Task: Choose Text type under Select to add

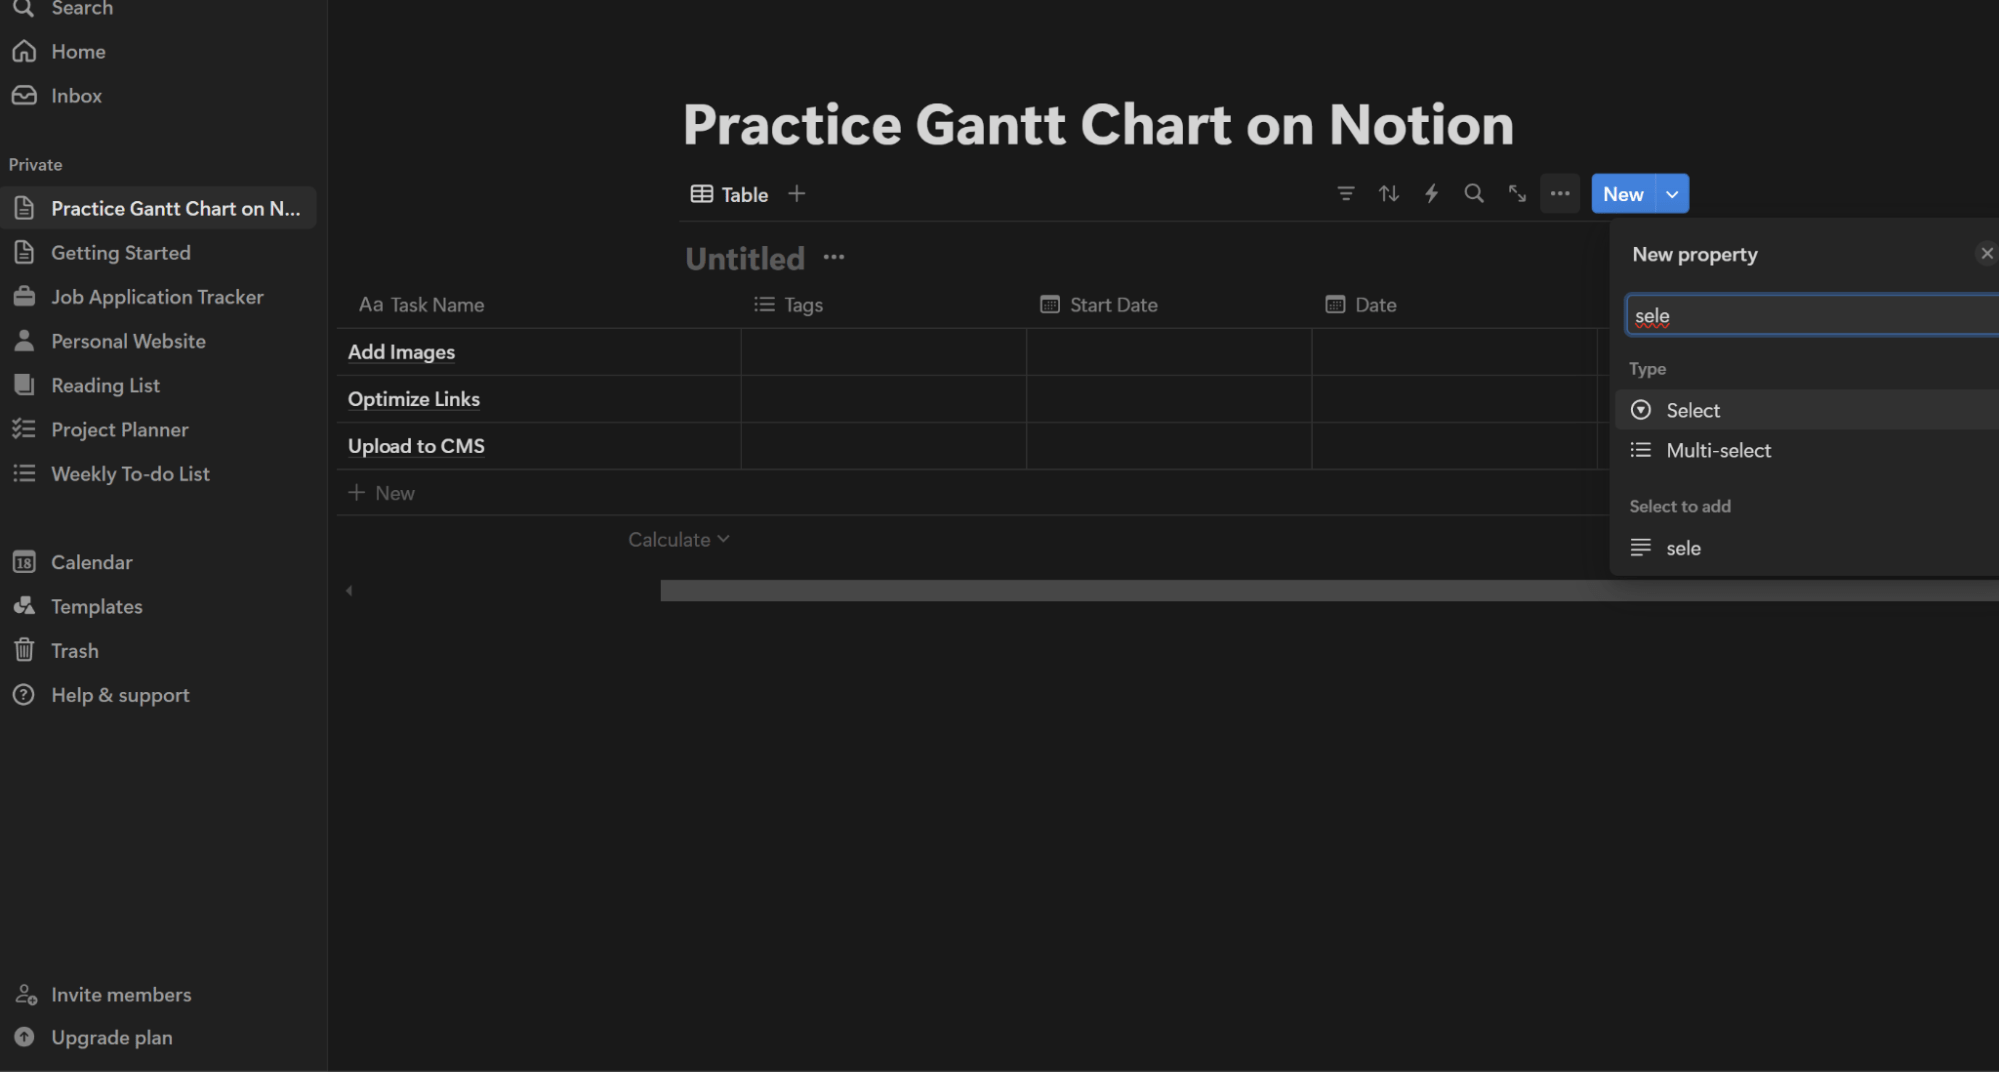Action: (1682, 548)
